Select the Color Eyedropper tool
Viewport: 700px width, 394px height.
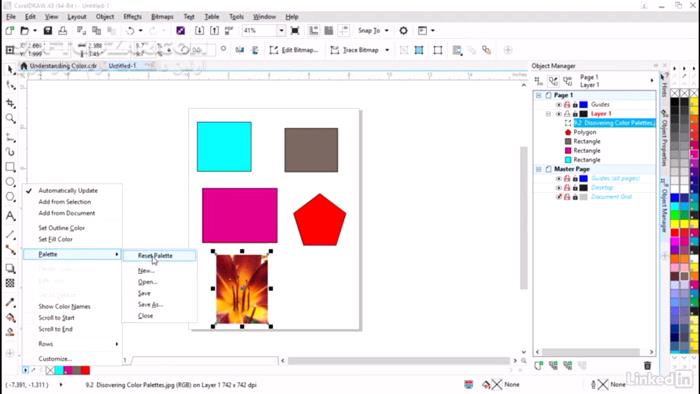click(10, 303)
